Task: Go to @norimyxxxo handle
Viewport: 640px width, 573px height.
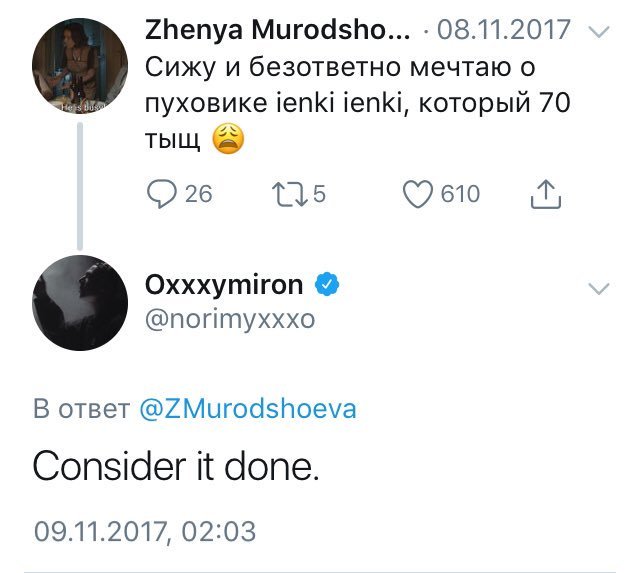Action: 230,320
